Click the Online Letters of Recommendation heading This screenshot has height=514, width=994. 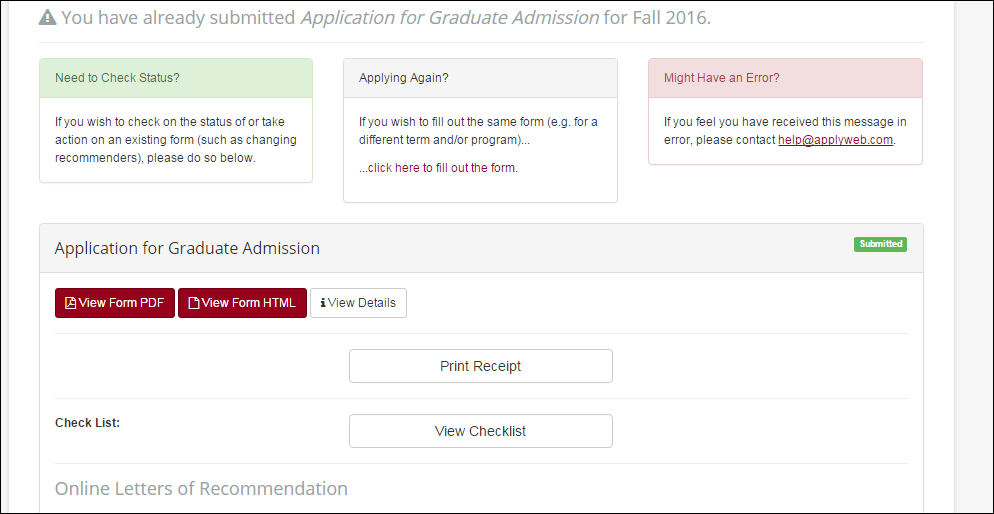[x=201, y=489]
